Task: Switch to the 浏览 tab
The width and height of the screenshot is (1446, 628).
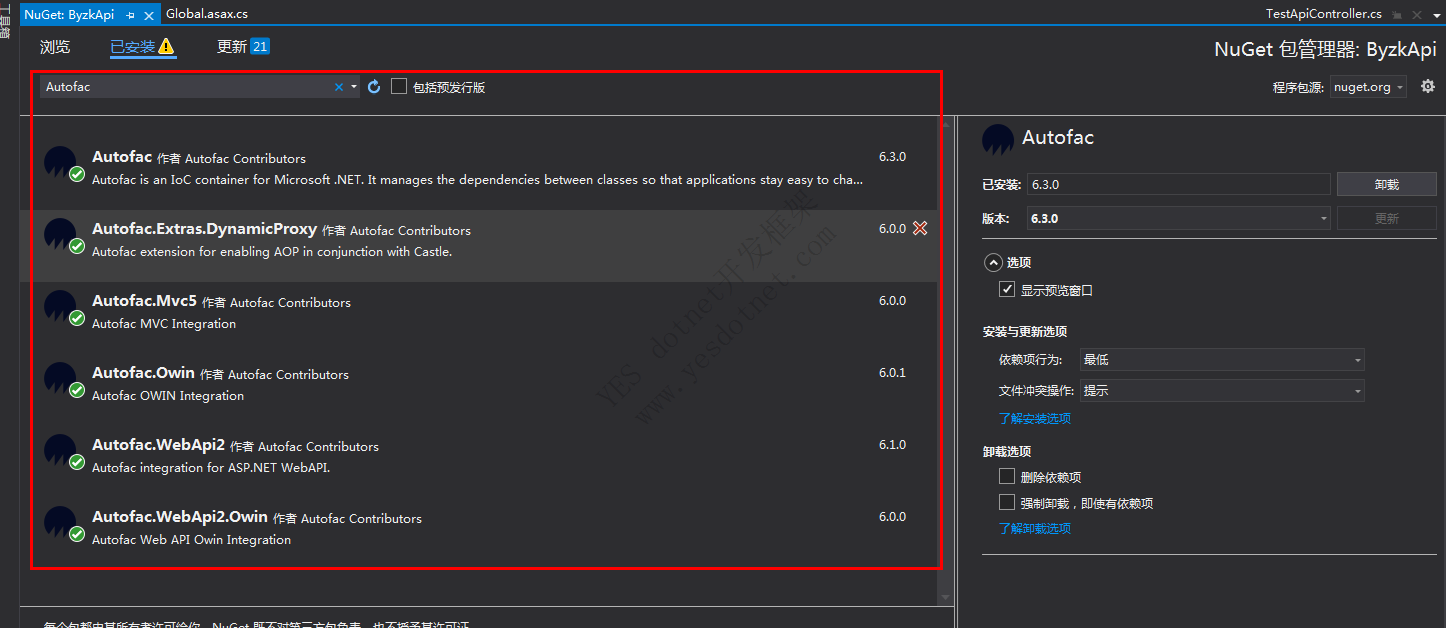Action: (x=55, y=46)
